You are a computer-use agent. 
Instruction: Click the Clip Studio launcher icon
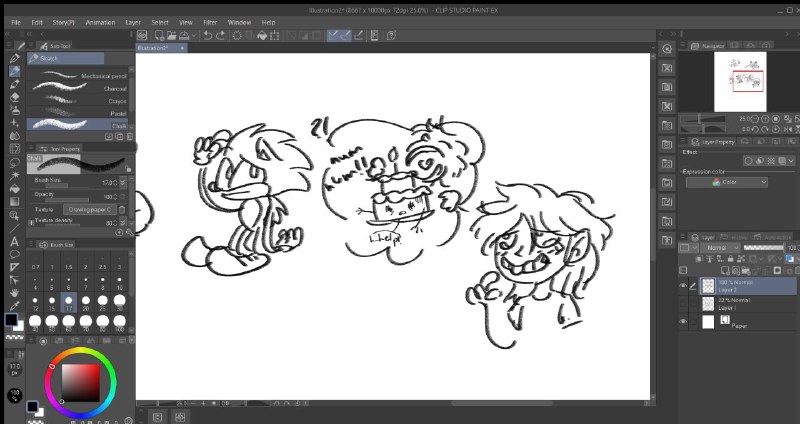pyautogui.click(x=142, y=35)
